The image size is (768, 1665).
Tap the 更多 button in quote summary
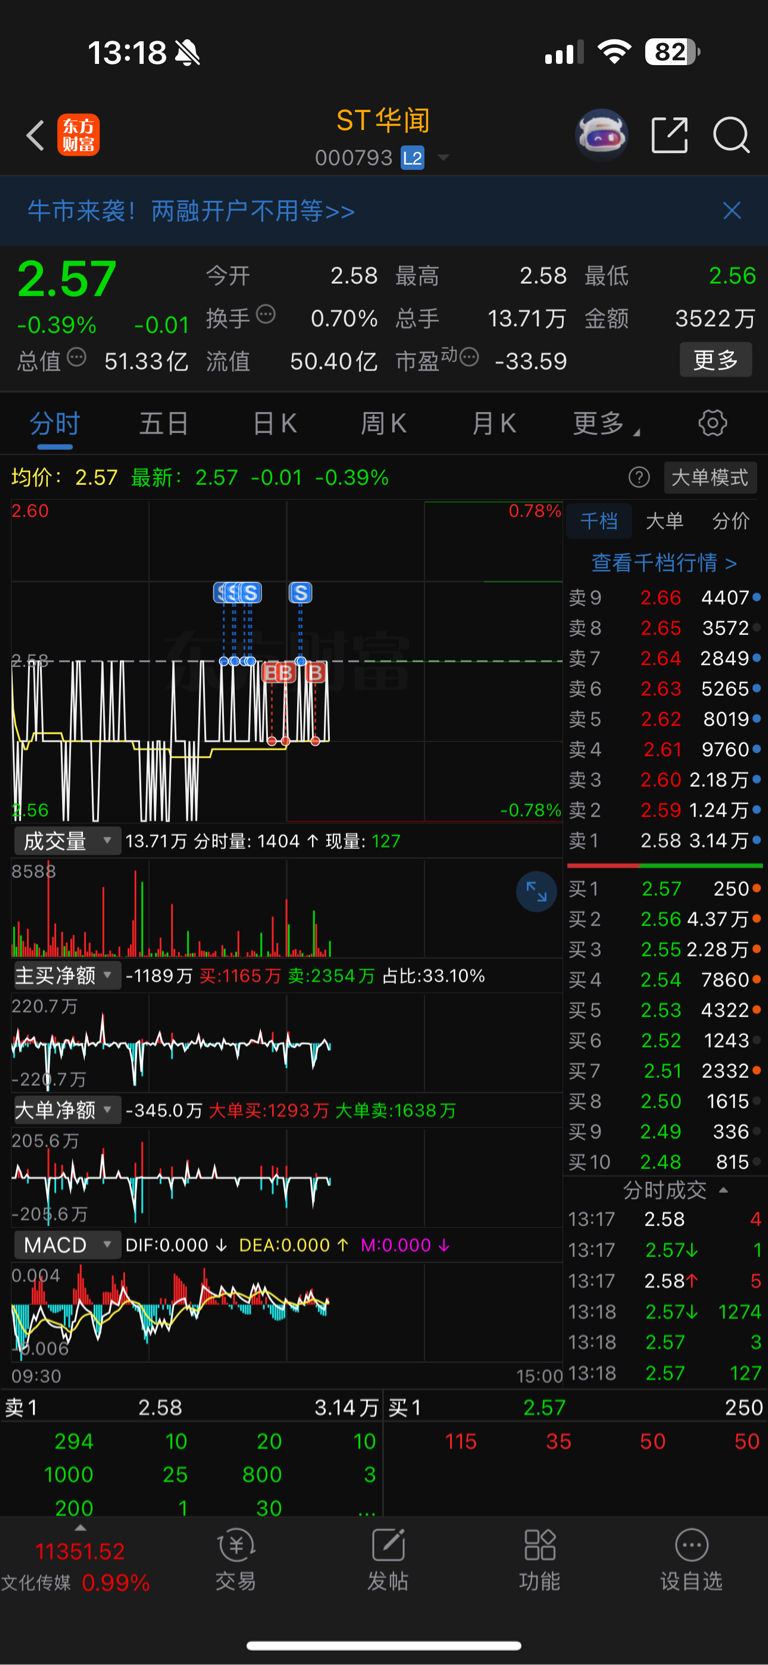pos(716,360)
